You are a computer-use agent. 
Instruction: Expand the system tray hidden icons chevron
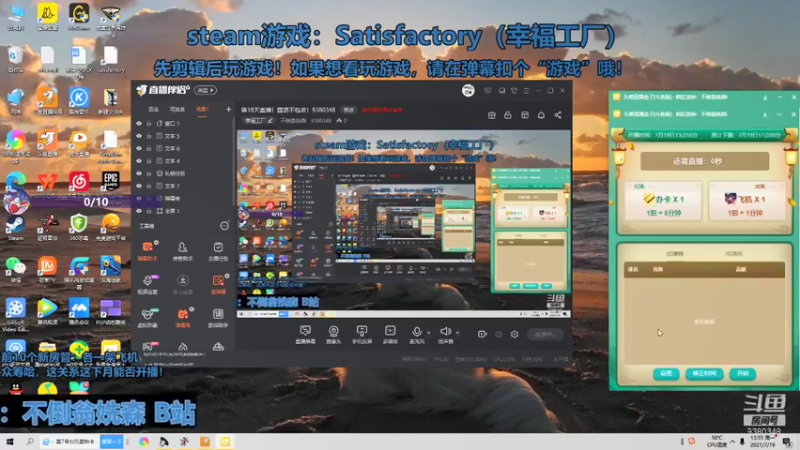click(733, 441)
